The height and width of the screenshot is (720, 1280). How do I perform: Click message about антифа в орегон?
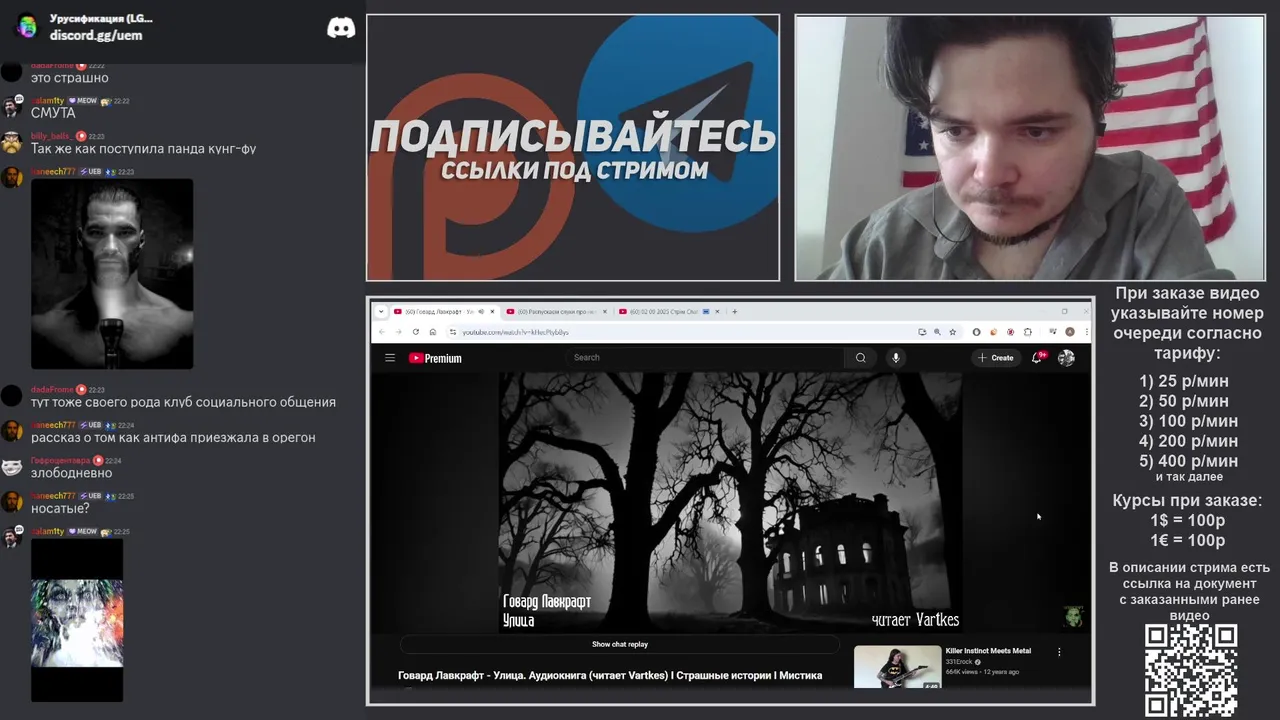tap(173, 437)
